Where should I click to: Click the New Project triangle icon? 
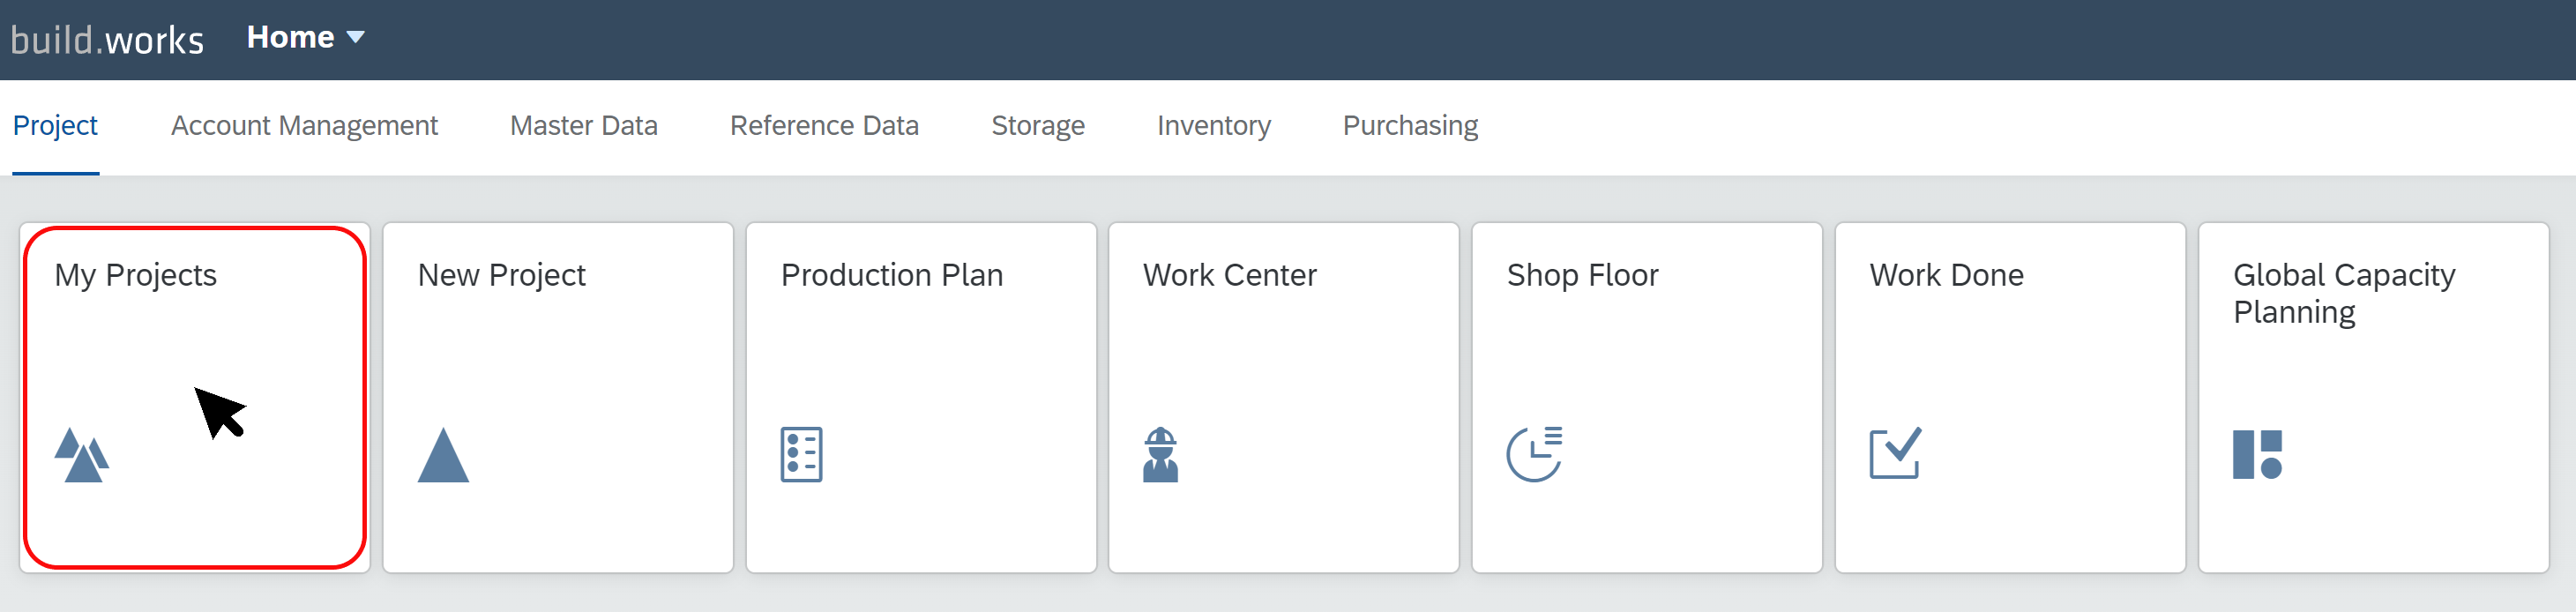[x=443, y=455]
